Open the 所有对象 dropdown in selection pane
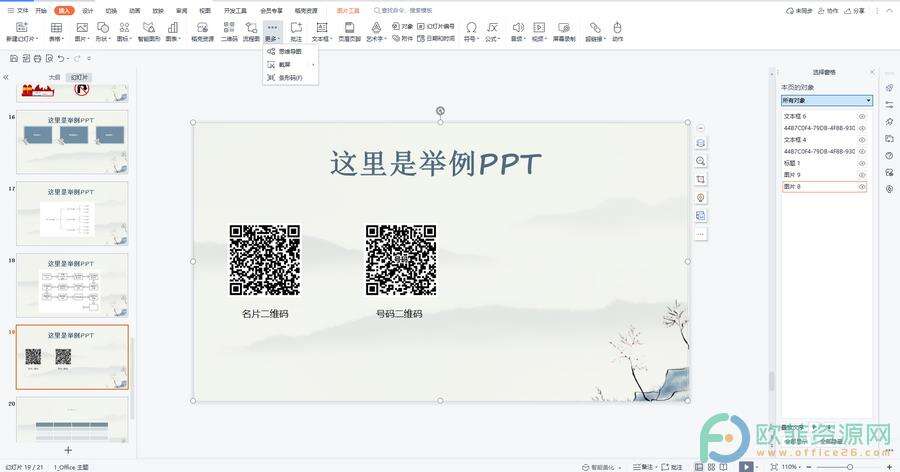The width and height of the screenshot is (900, 472). (826, 101)
